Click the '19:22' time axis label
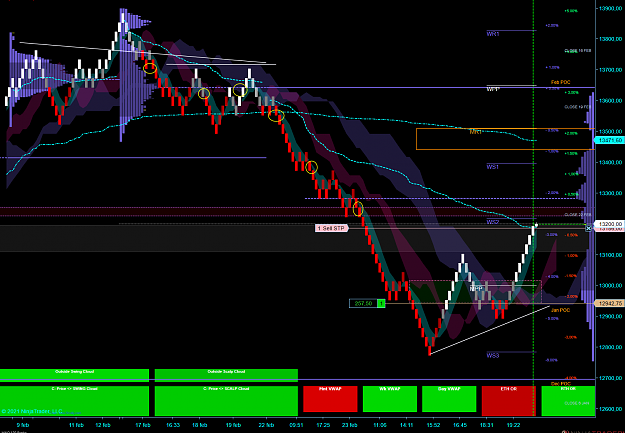Screen dimensions: 625x433 click(x=513, y=425)
